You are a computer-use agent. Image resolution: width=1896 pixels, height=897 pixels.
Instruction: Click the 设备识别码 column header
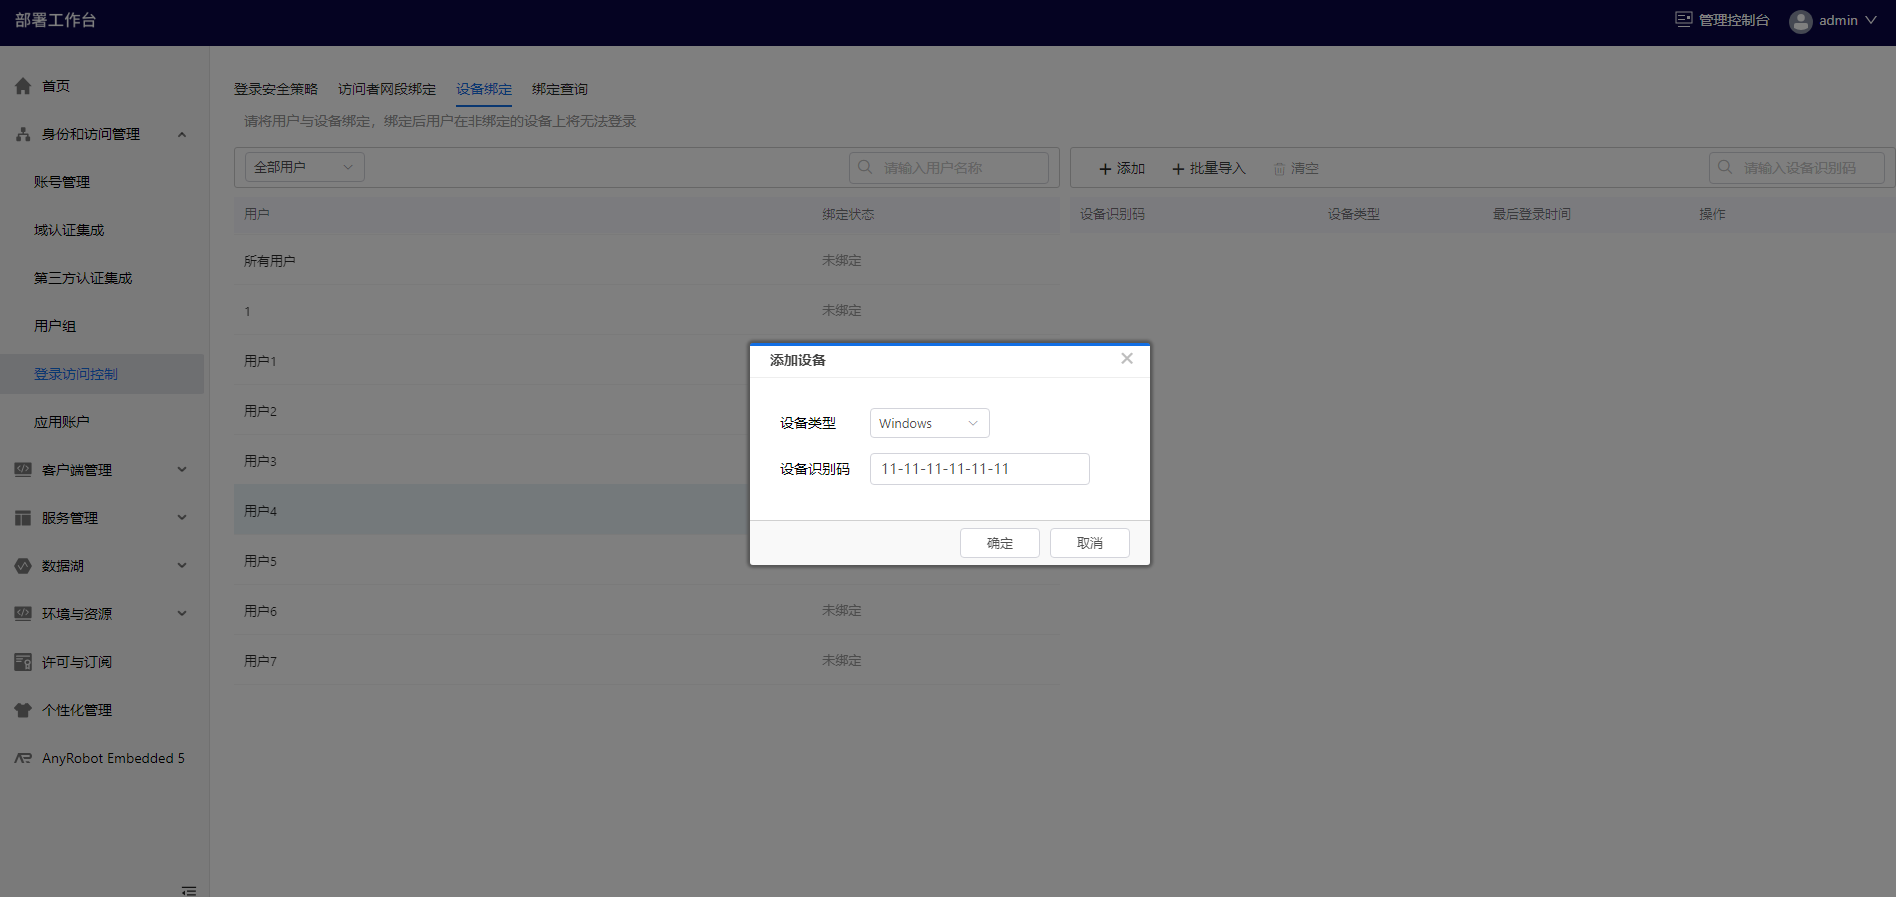click(1112, 214)
